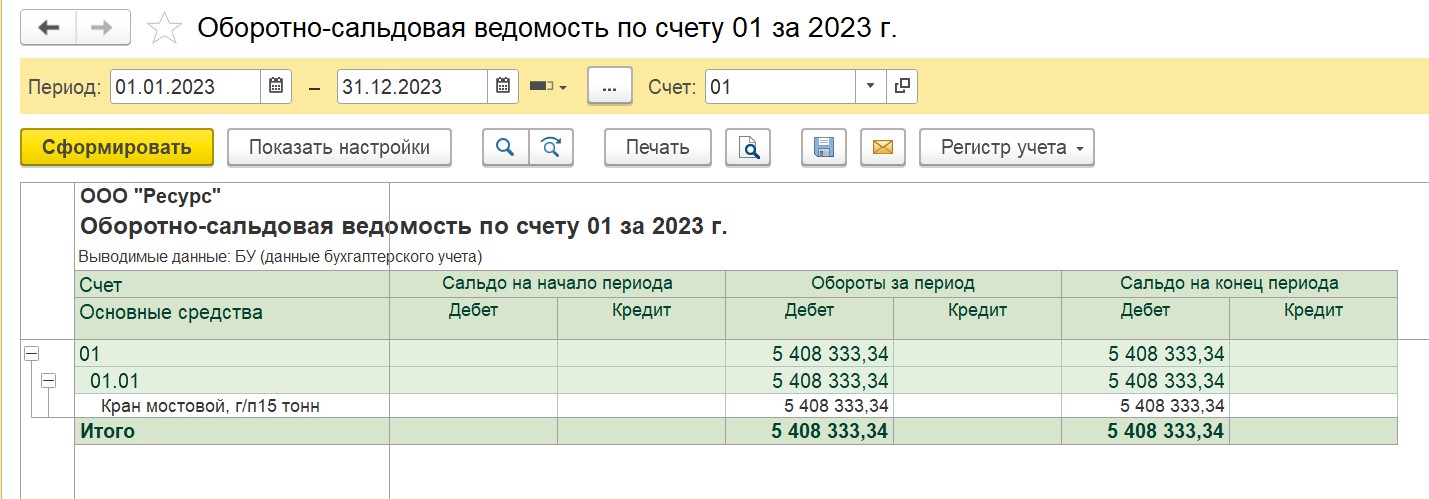The image size is (1429, 499).
Task: Click the magnifier search icon
Action: coord(505,147)
